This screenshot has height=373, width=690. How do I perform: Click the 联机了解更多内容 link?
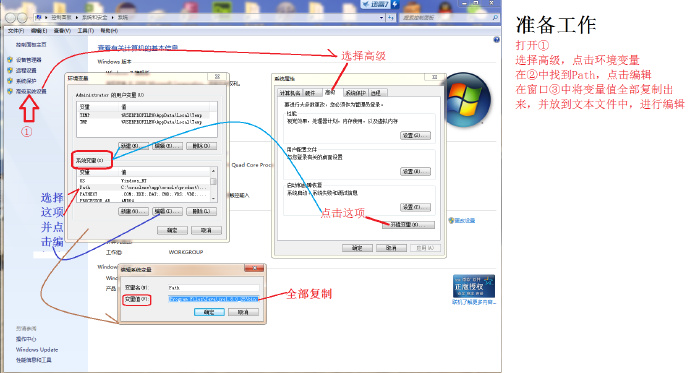(x=474, y=302)
